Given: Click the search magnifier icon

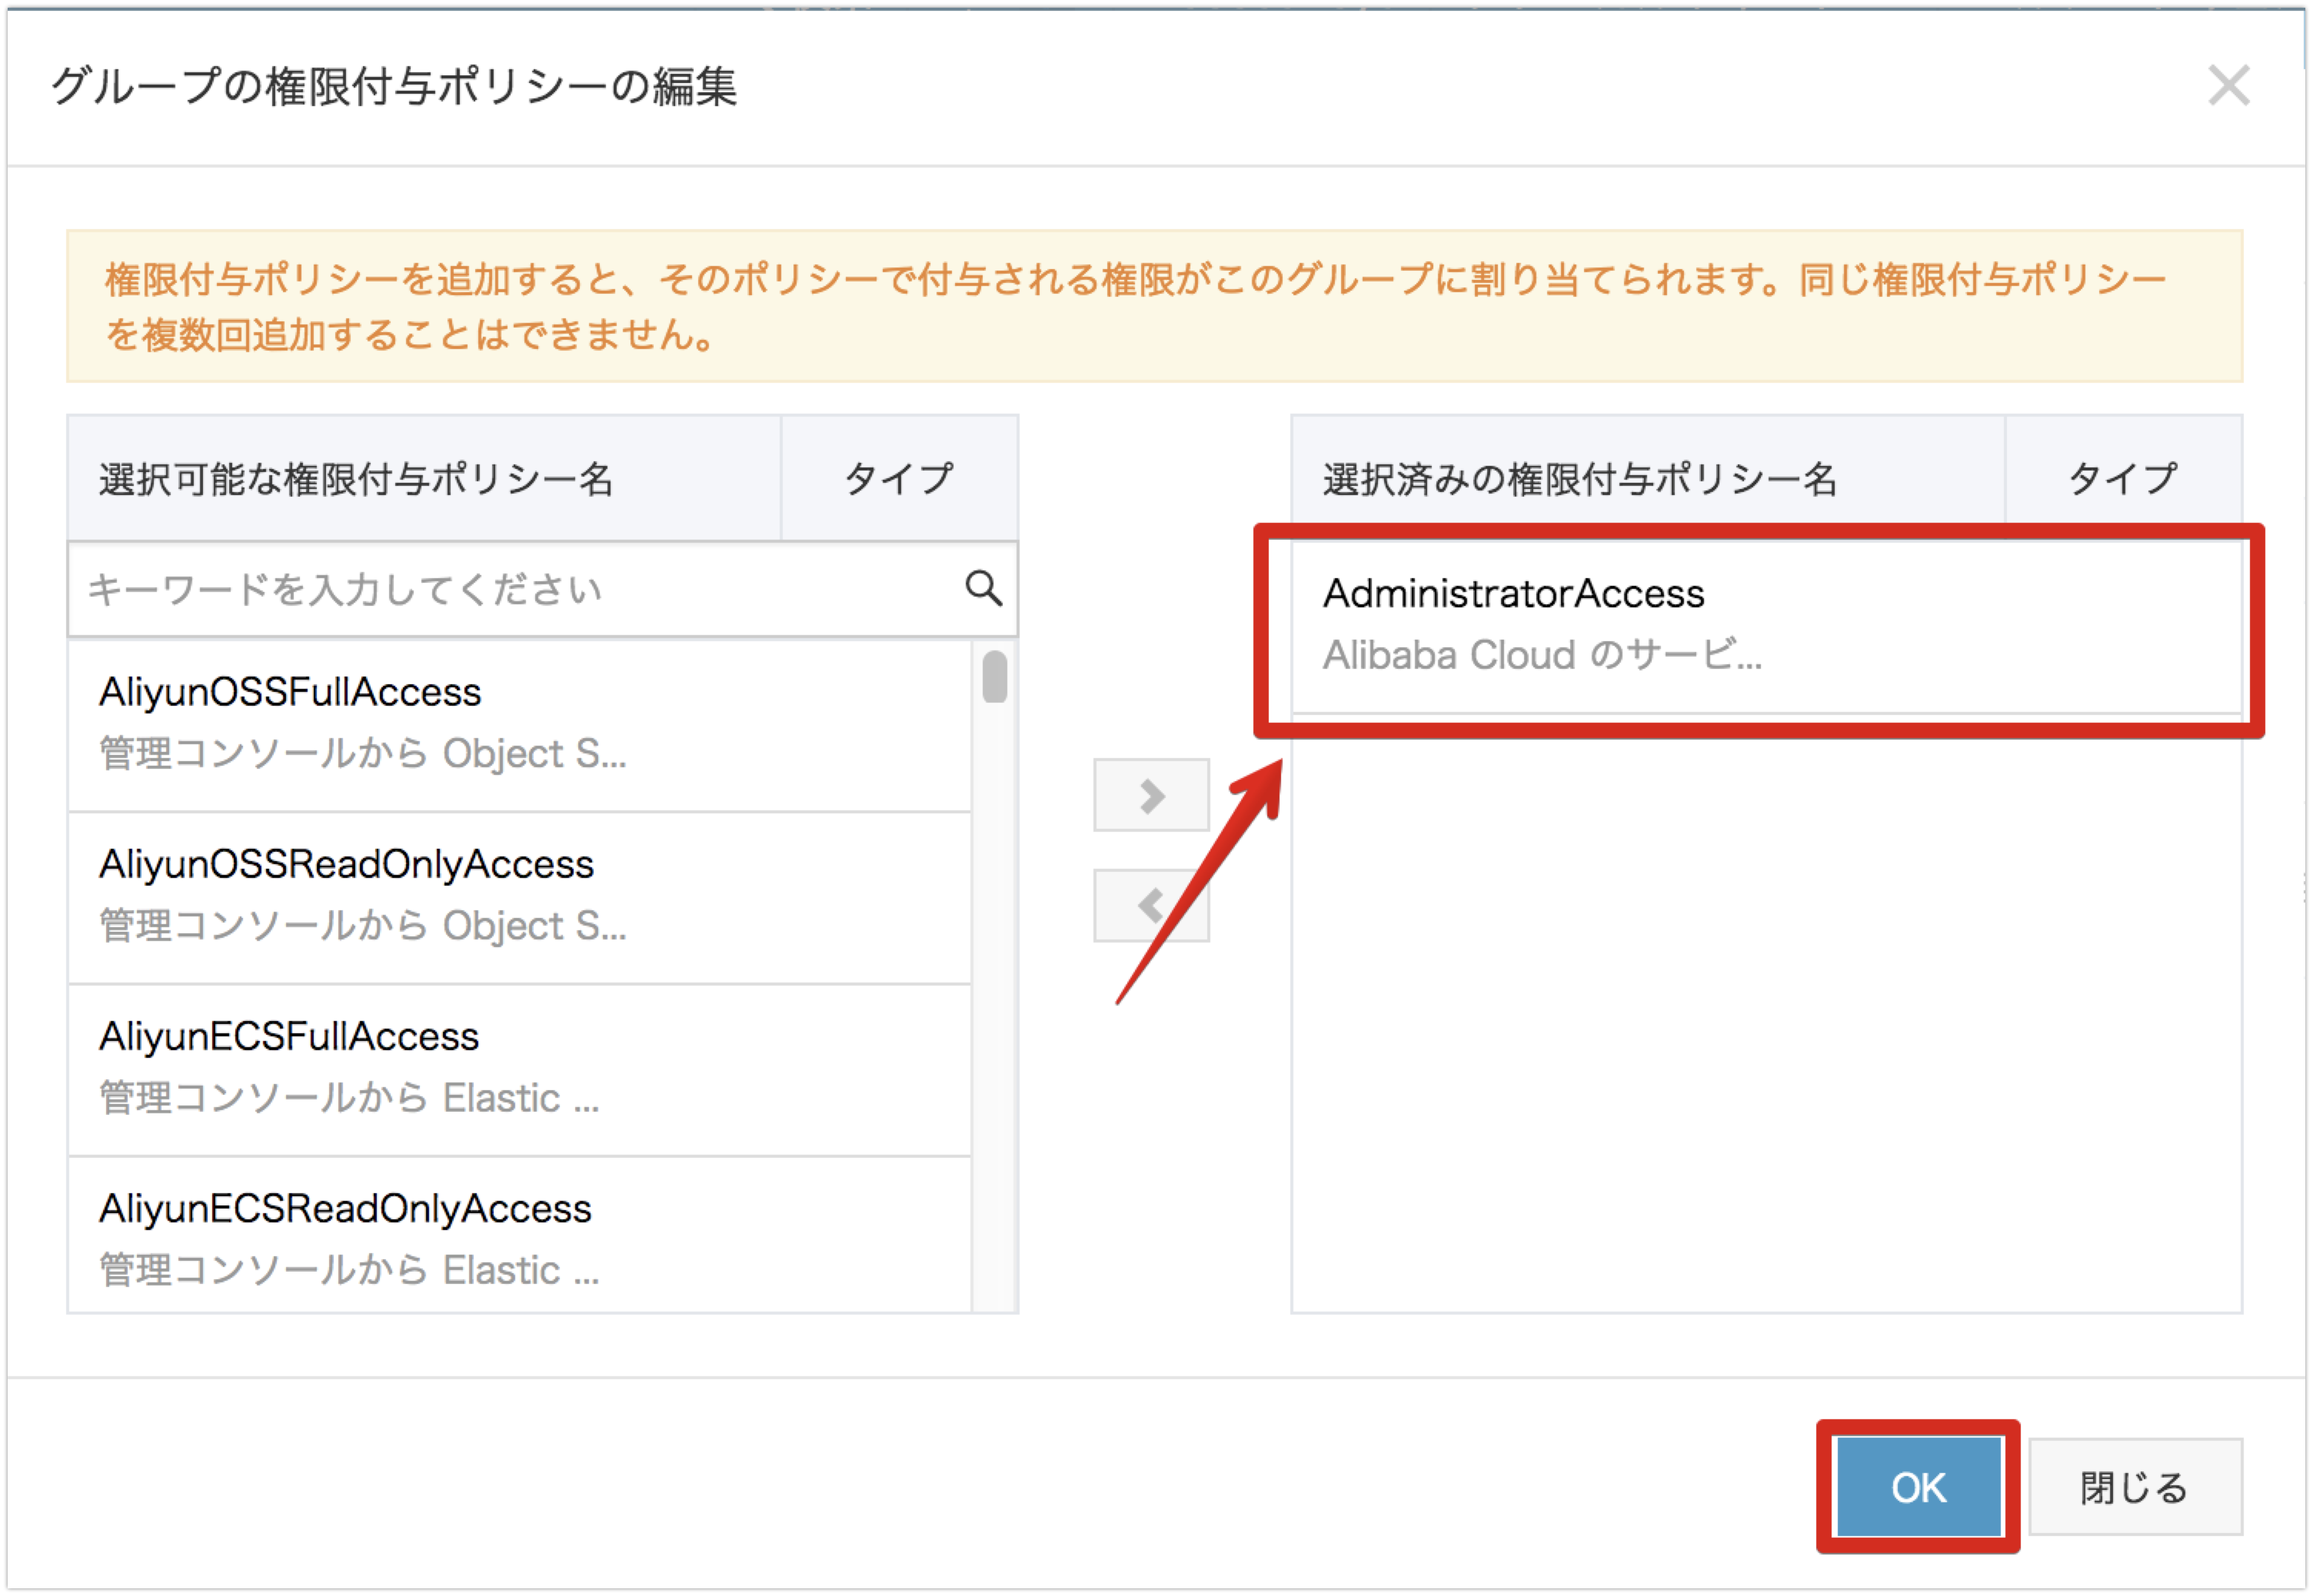Looking at the screenshot, I should click(983, 588).
